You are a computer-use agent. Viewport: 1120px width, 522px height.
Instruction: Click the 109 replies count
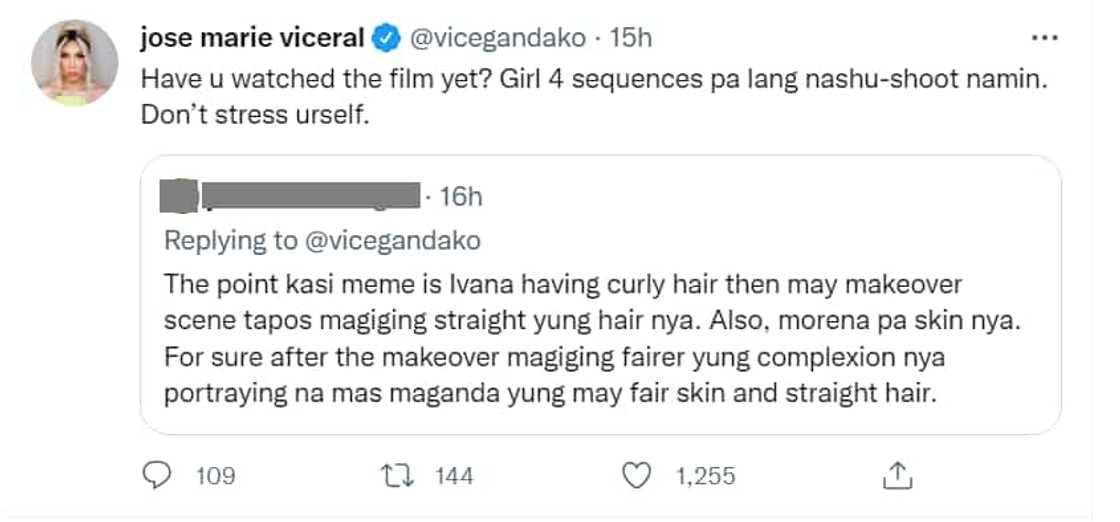(x=215, y=476)
